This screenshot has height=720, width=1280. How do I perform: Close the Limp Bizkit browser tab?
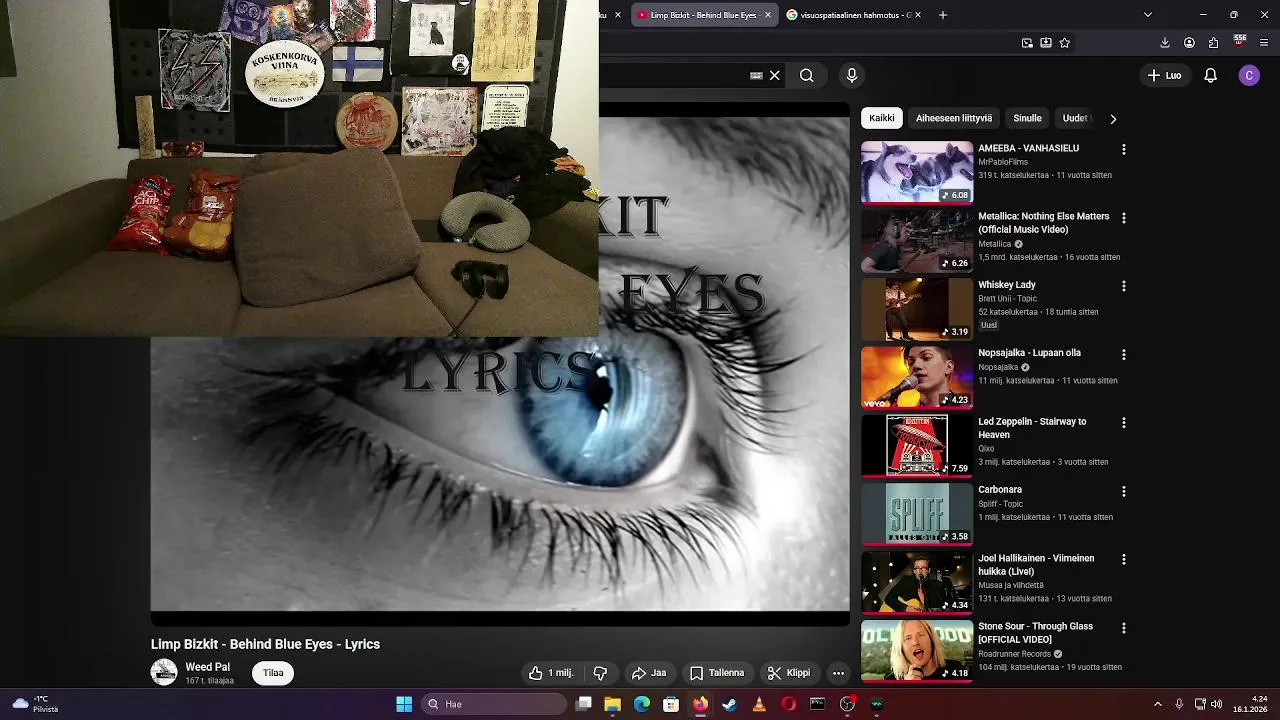(x=768, y=15)
